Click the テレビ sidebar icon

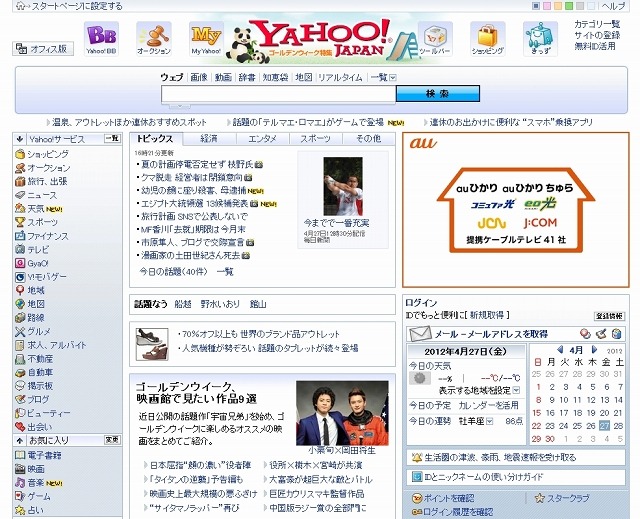(x=20, y=249)
